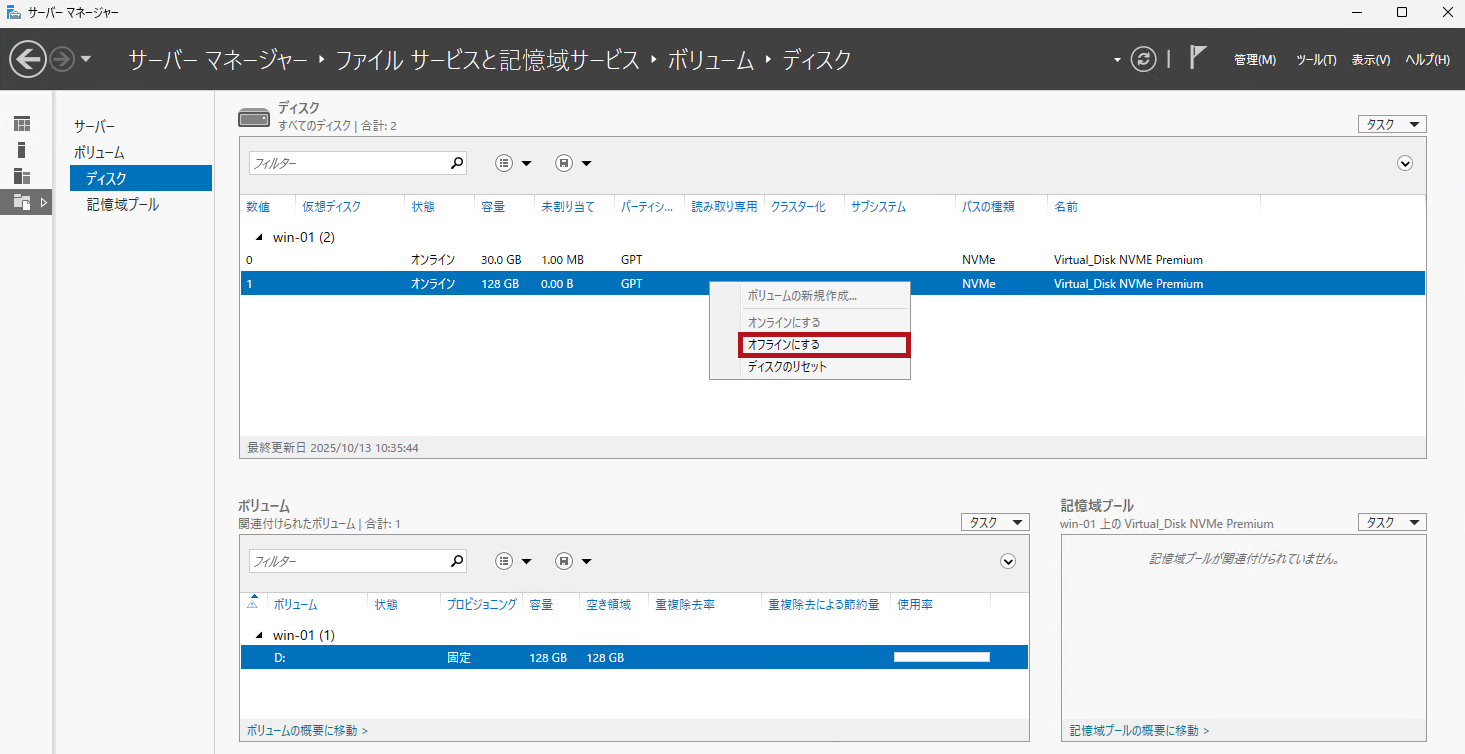Image resolution: width=1465 pixels, height=754 pixels.
Task: Collapse the win-01 (2) disk group
Action: pos(260,237)
